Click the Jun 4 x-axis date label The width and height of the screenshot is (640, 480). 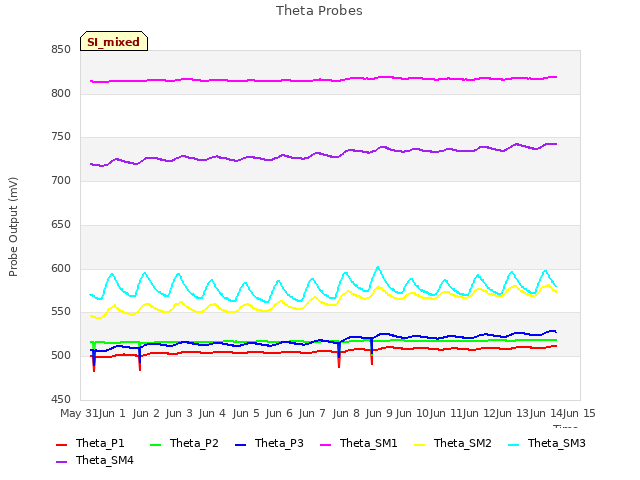212,413
